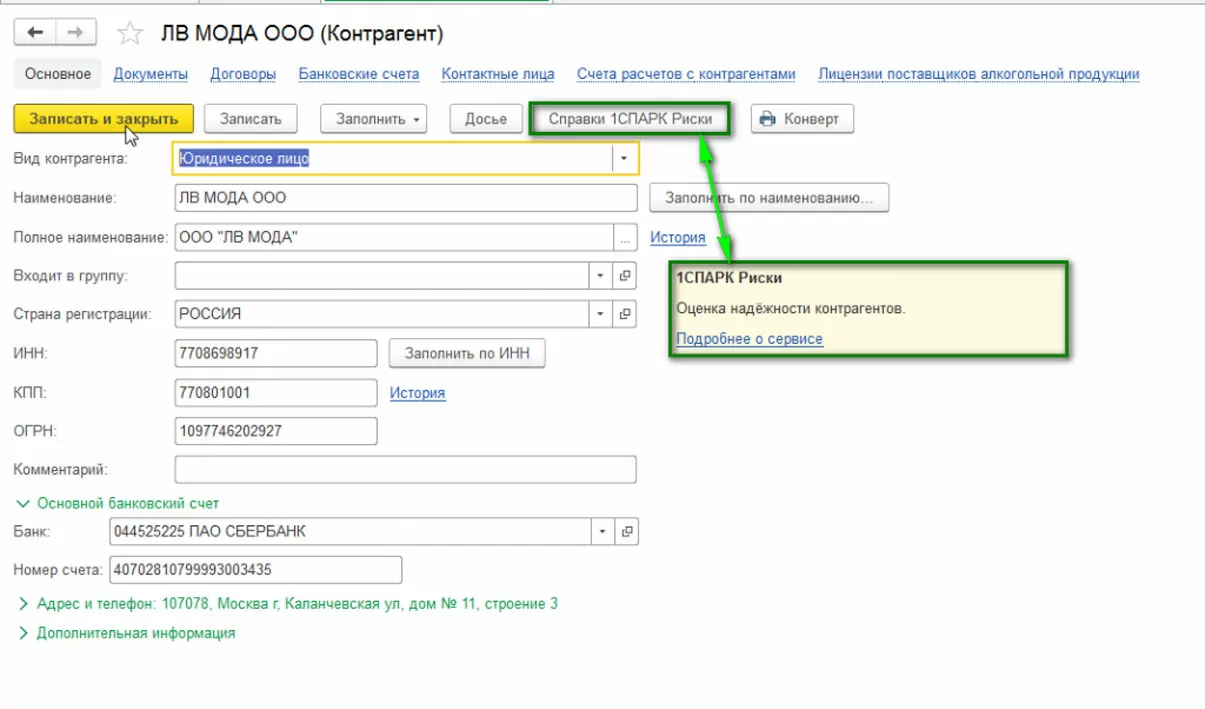Screen dimensions: 1205x709
Task: Open the registration country form icon
Action: (625, 314)
